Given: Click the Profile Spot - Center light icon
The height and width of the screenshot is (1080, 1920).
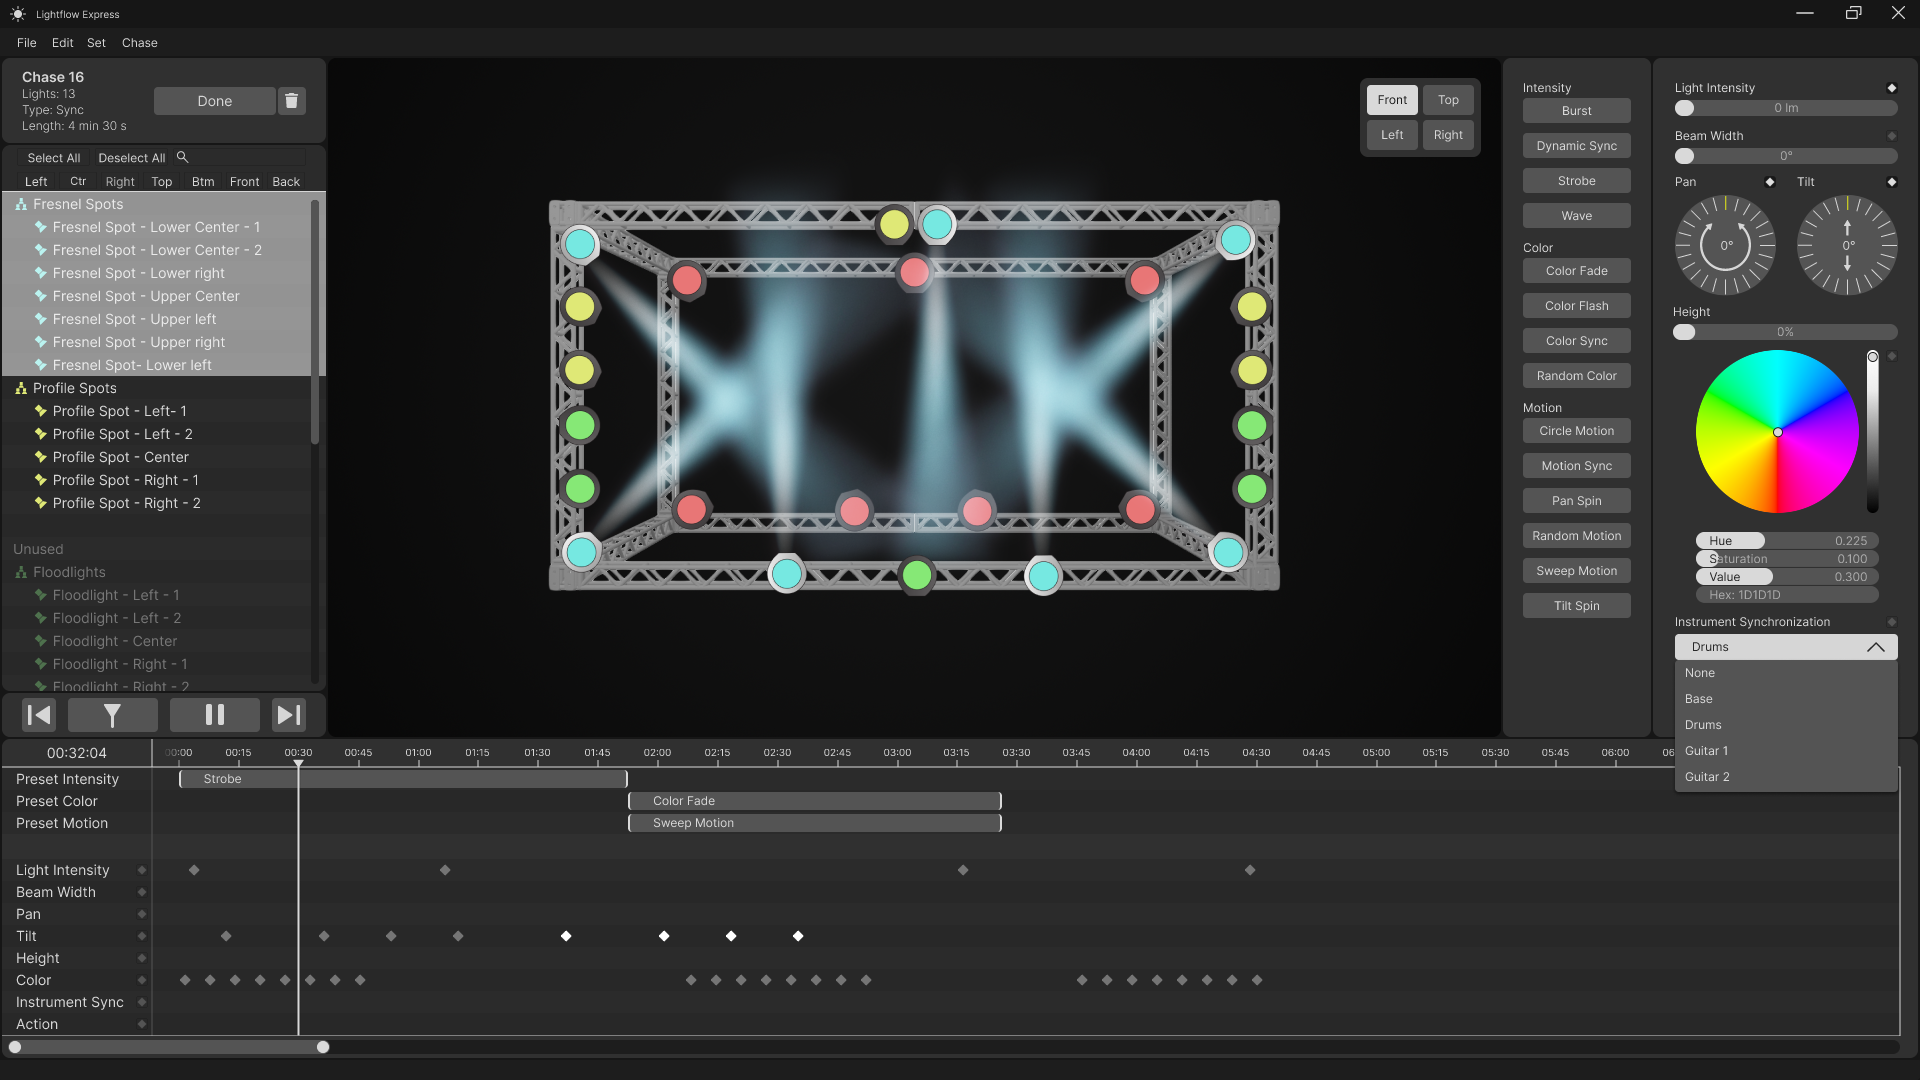Looking at the screenshot, I should 41,457.
